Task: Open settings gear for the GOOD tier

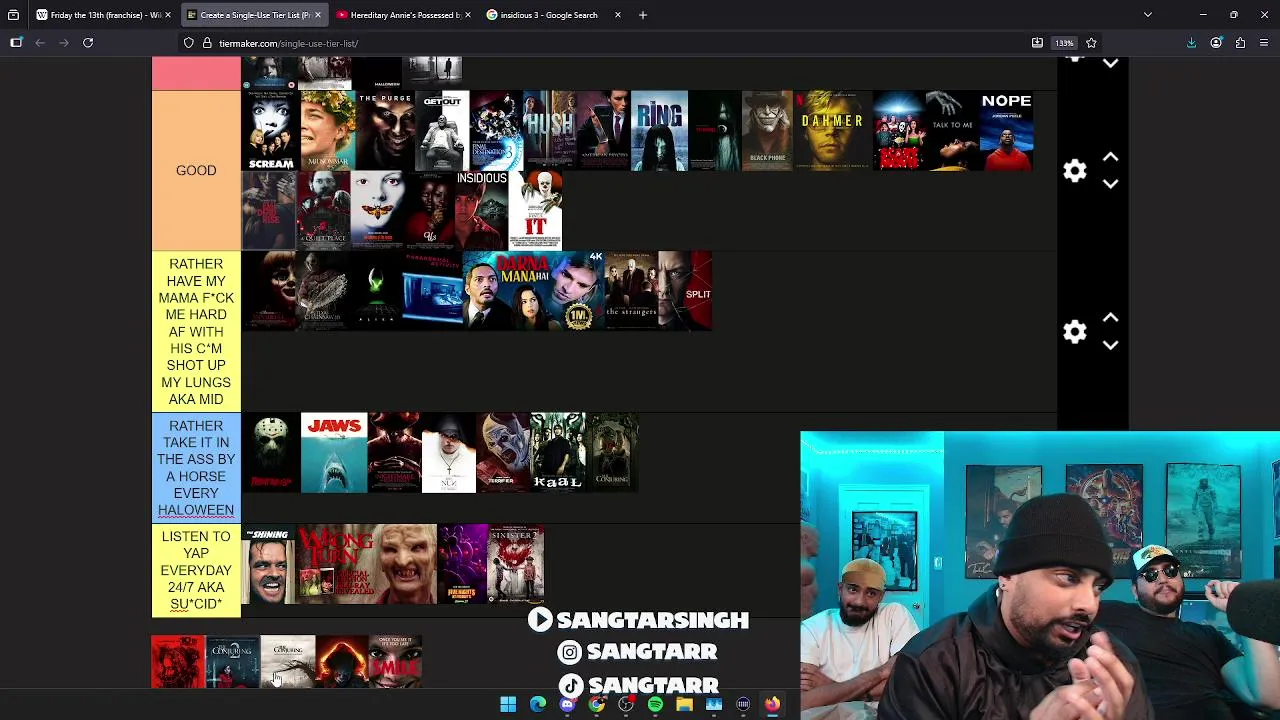Action: (x=1075, y=171)
